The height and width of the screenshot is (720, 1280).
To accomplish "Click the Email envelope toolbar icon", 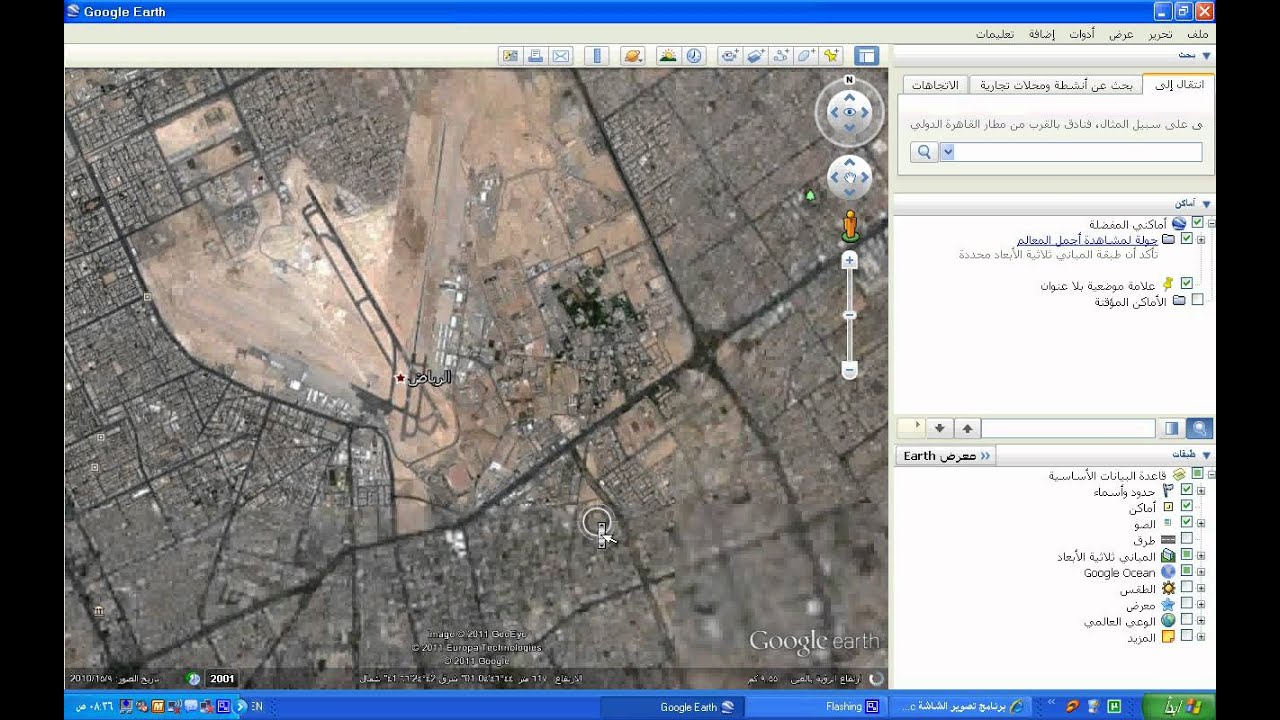I will point(561,56).
